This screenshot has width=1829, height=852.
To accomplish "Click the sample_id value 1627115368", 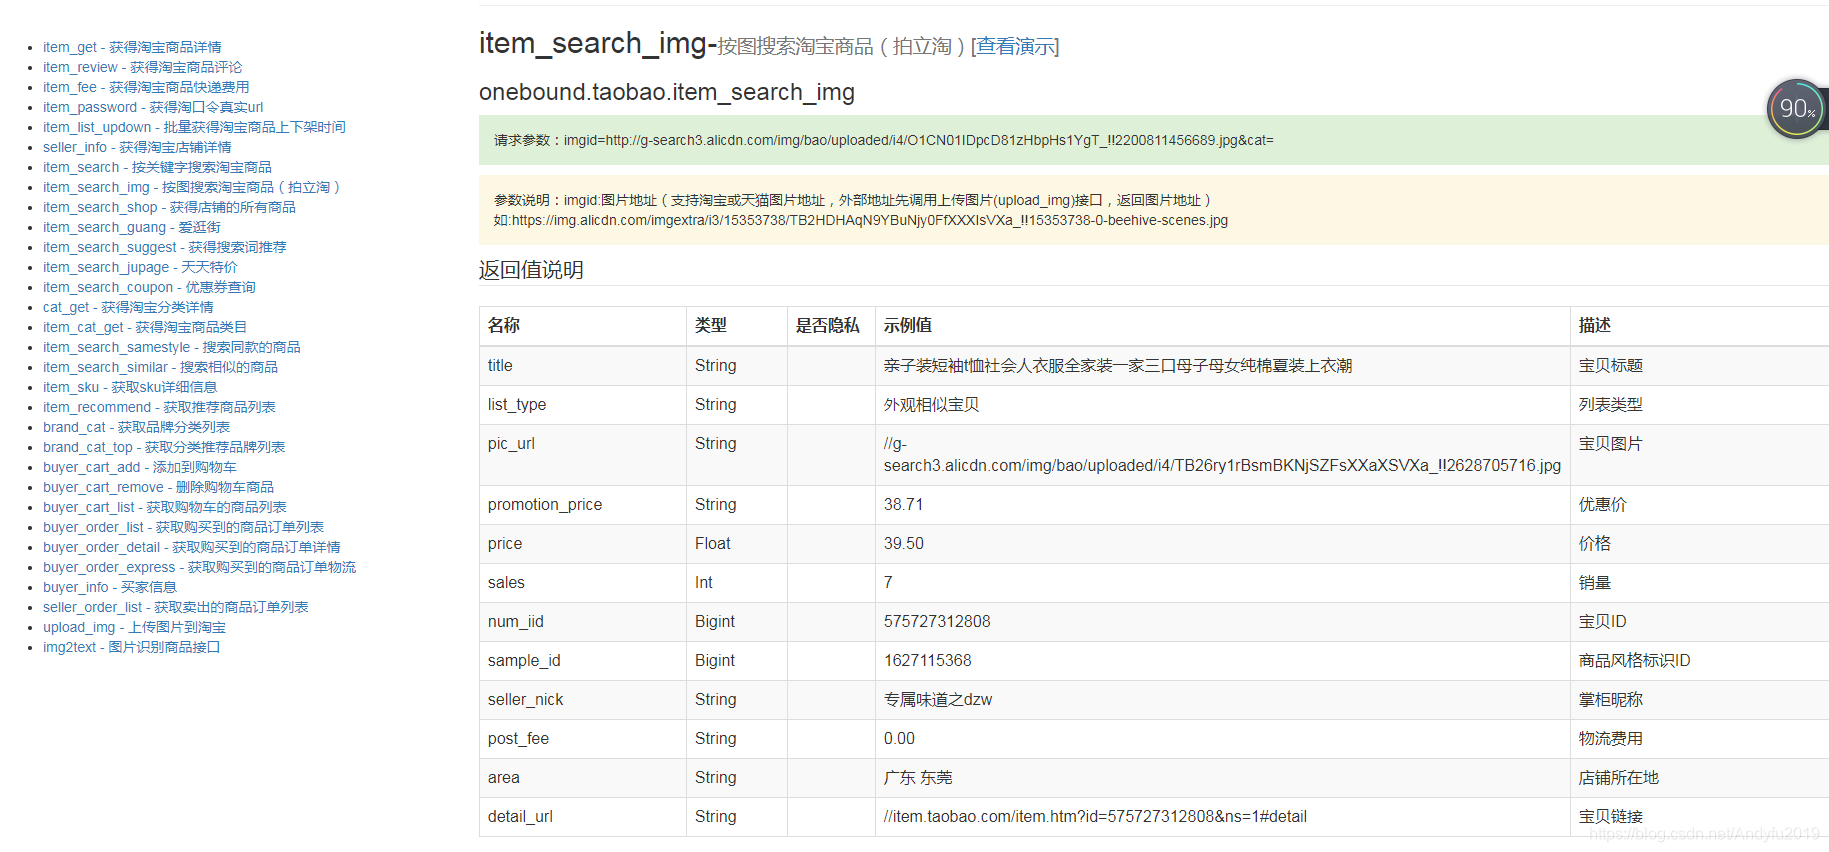I will click(928, 661).
